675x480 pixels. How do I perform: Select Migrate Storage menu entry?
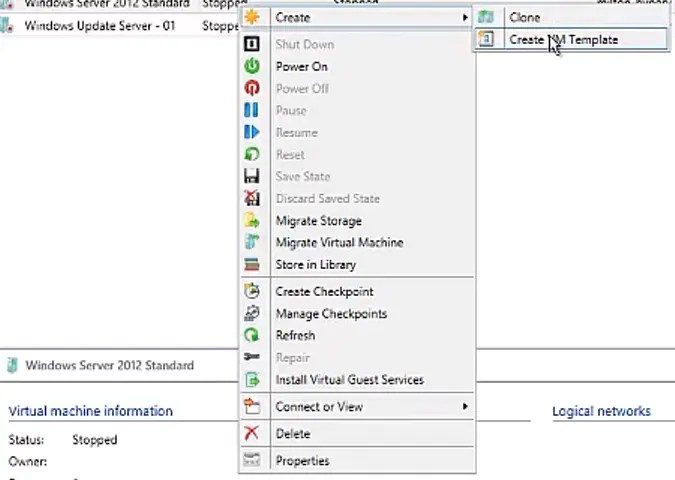pyautogui.click(x=357, y=220)
